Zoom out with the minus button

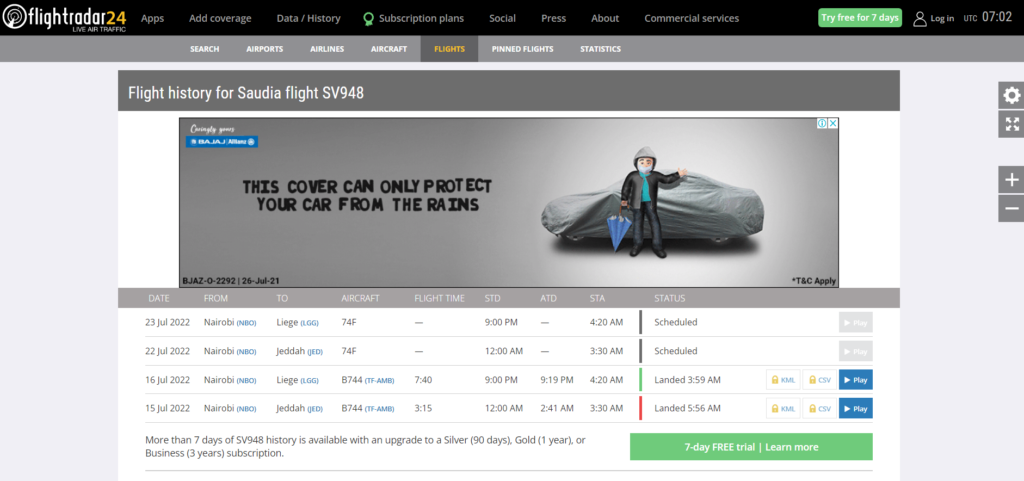coord(1011,208)
